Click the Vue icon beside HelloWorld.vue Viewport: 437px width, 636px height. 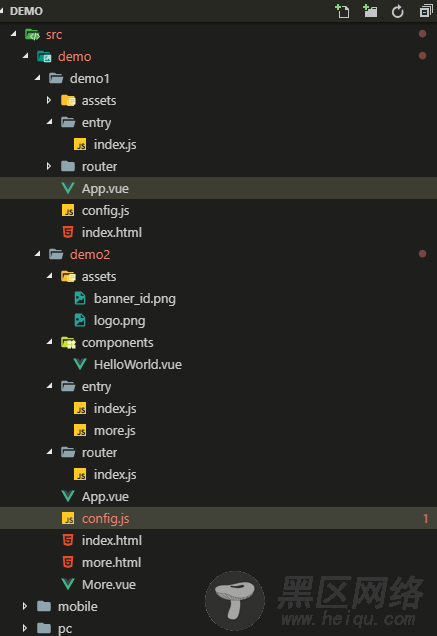[x=80, y=364]
